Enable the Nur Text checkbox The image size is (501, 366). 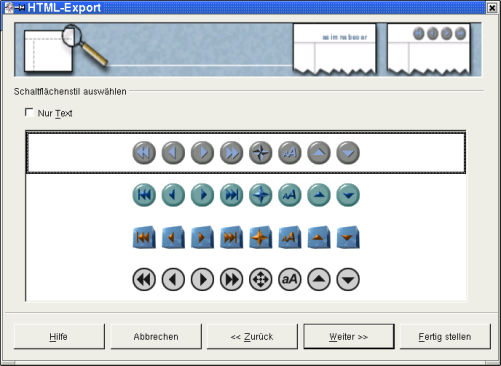tap(29, 113)
